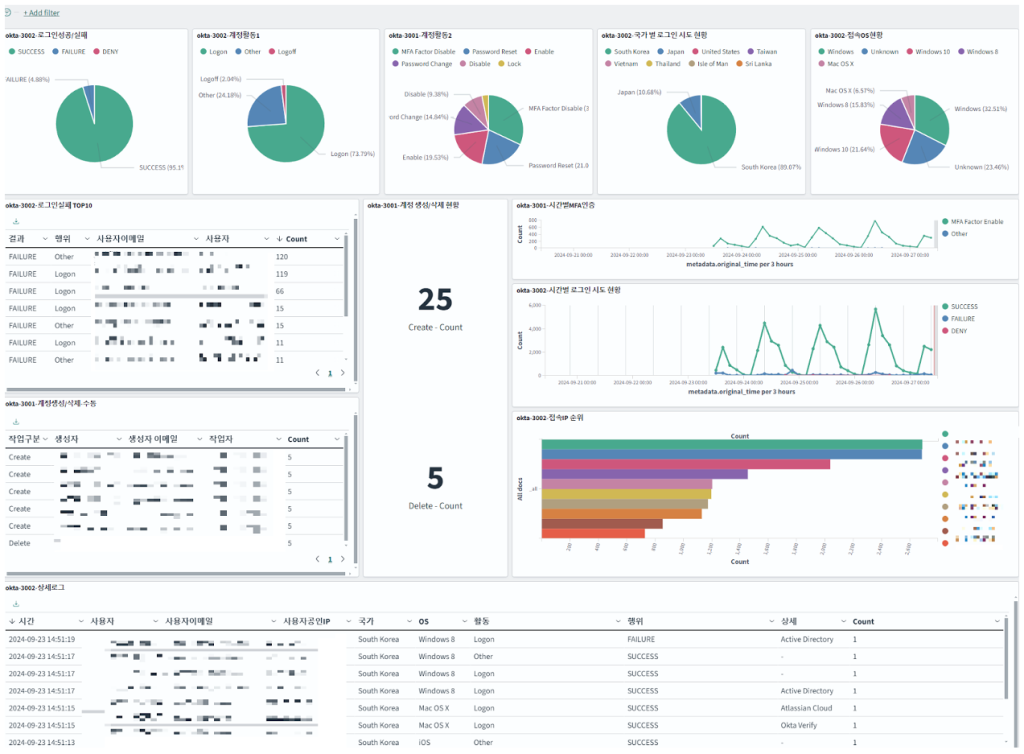Image resolution: width=1024 pixels, height=754 pixels.
Task: Click the sort arrow beside 시간 column
Action: (x=12, y=621)
